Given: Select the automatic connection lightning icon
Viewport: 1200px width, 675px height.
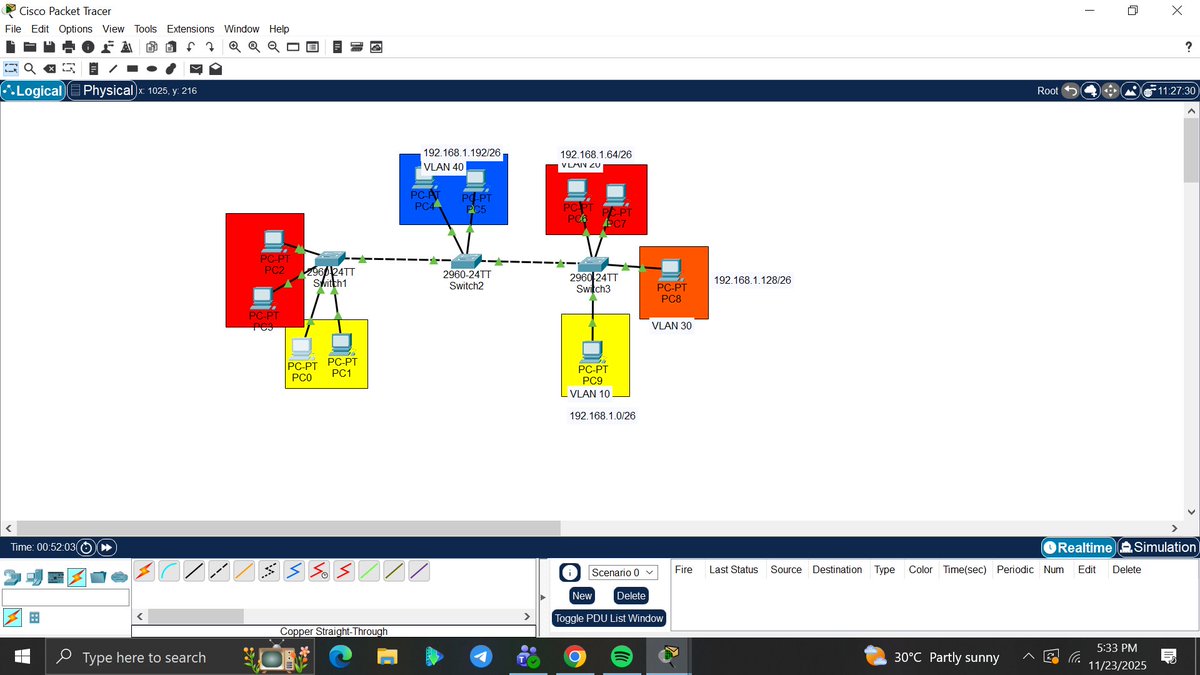Looking at the screenshot, I should point(146,571).
